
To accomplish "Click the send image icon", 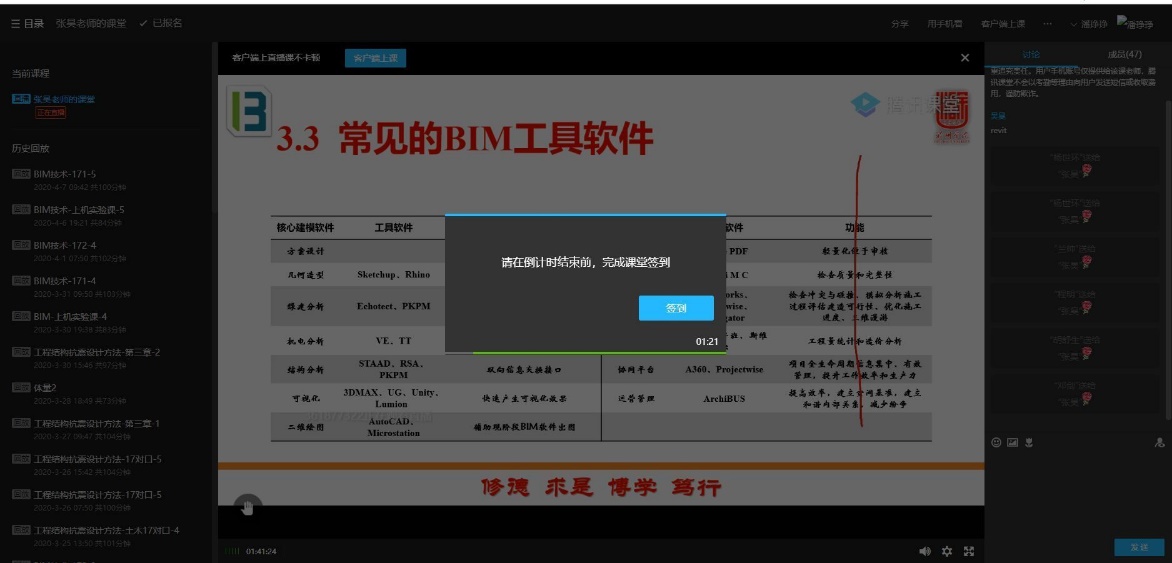I will coord(1013,443).
